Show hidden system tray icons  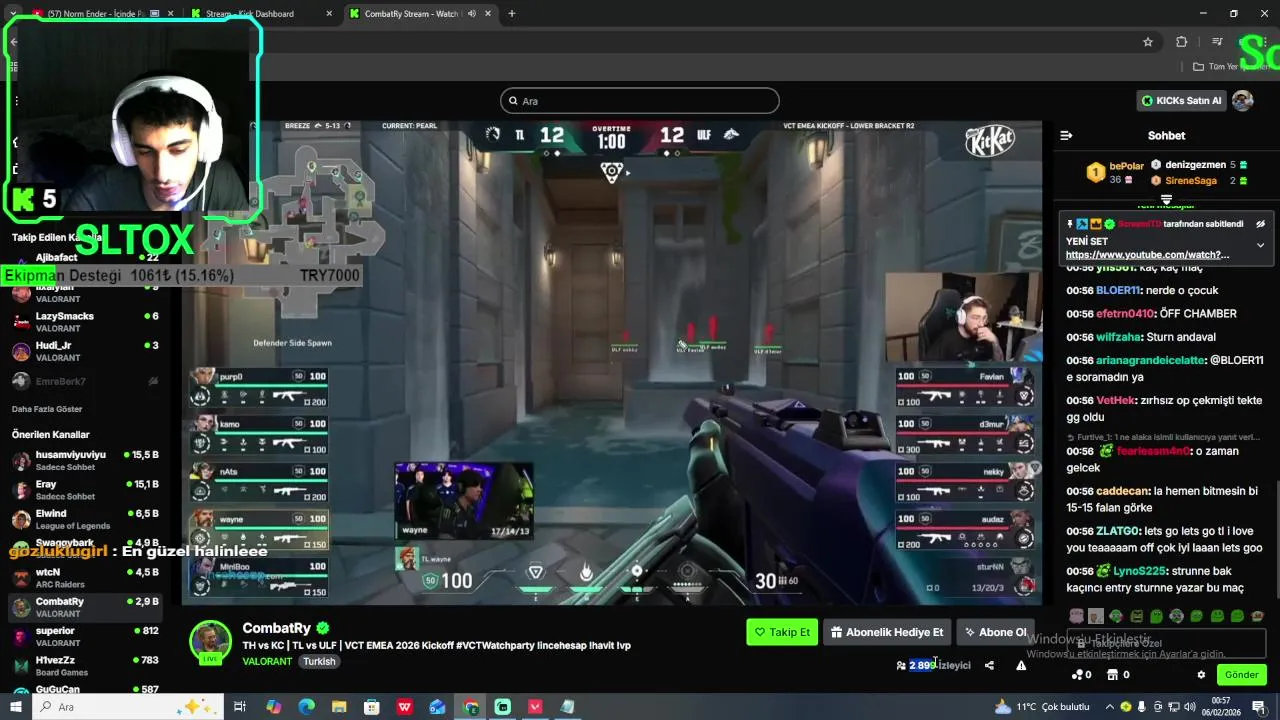coord(1110,707)
